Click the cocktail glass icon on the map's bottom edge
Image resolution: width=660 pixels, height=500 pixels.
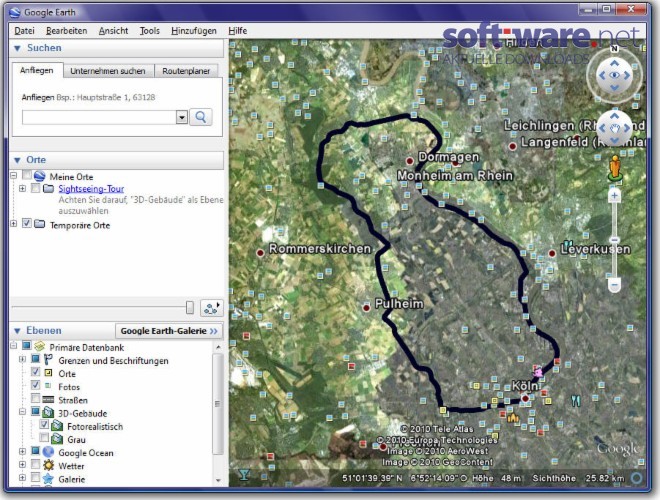coord(243,475)
